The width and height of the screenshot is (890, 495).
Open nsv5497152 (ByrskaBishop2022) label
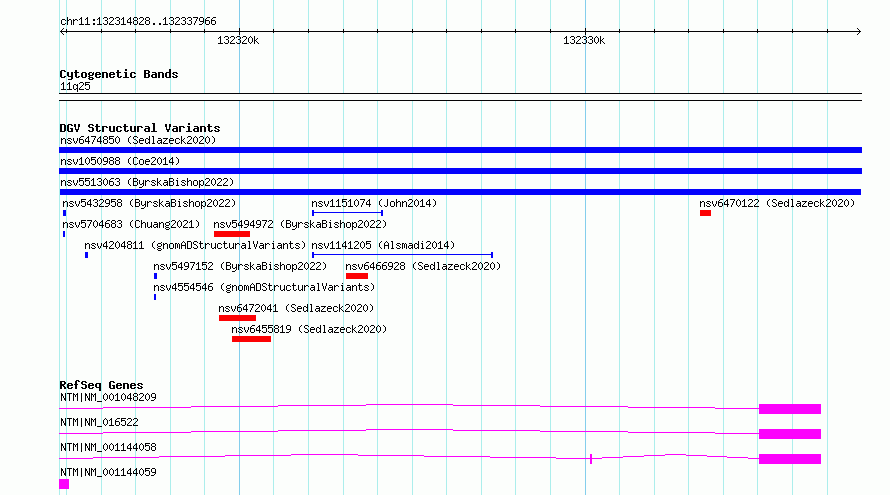(240, 266)
